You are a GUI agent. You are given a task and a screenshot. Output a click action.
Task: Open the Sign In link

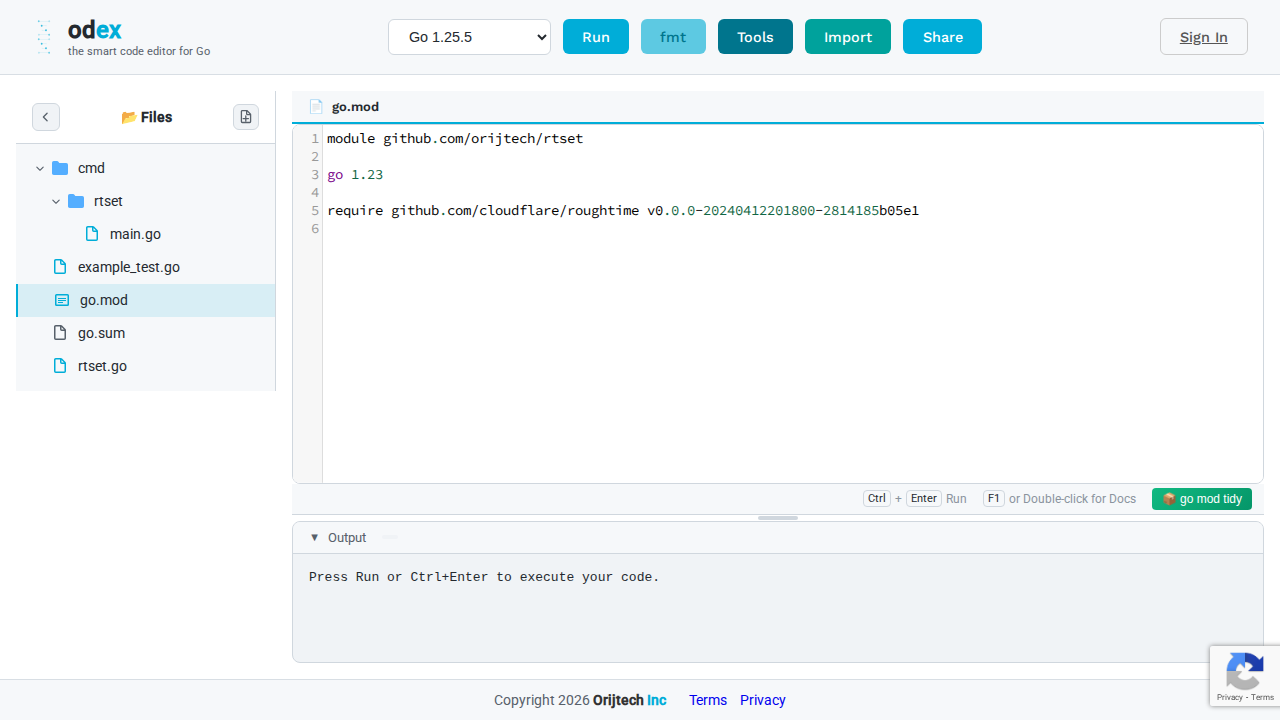point(1203,37)
